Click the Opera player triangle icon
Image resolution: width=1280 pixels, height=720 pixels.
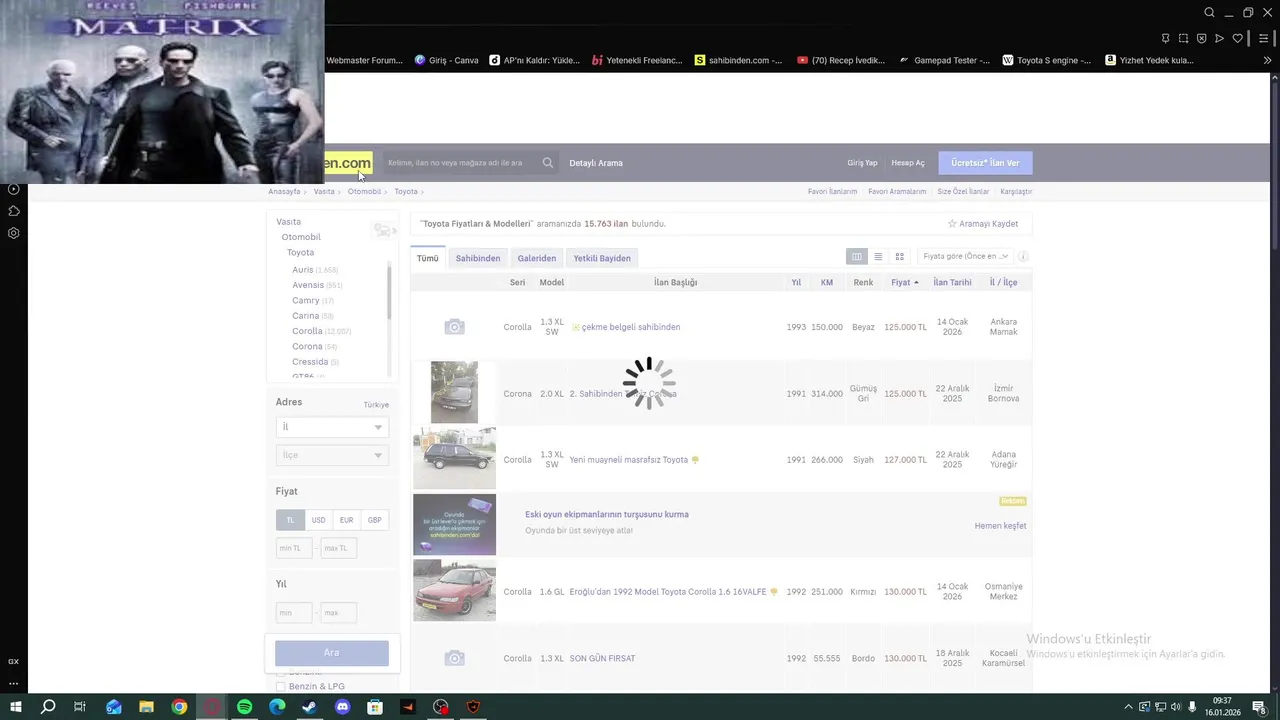tap(1219, 39)
